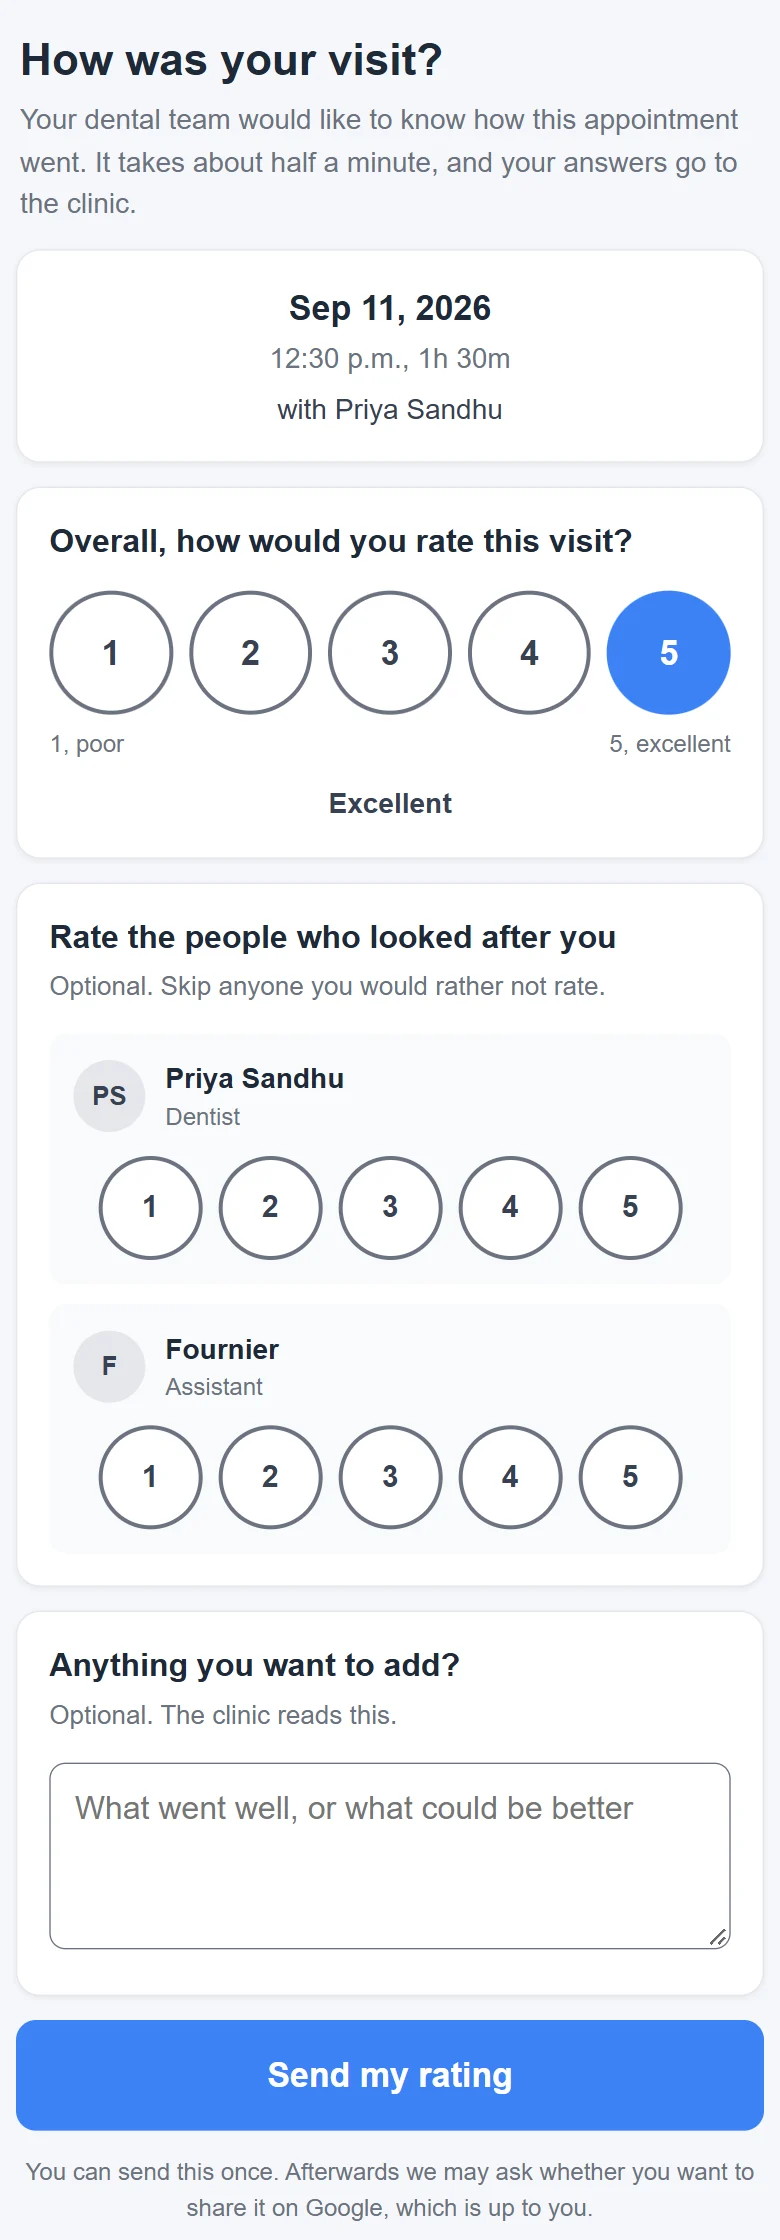
Task: Rate the overall visit 1, poor
Action: tap(111, 653)
